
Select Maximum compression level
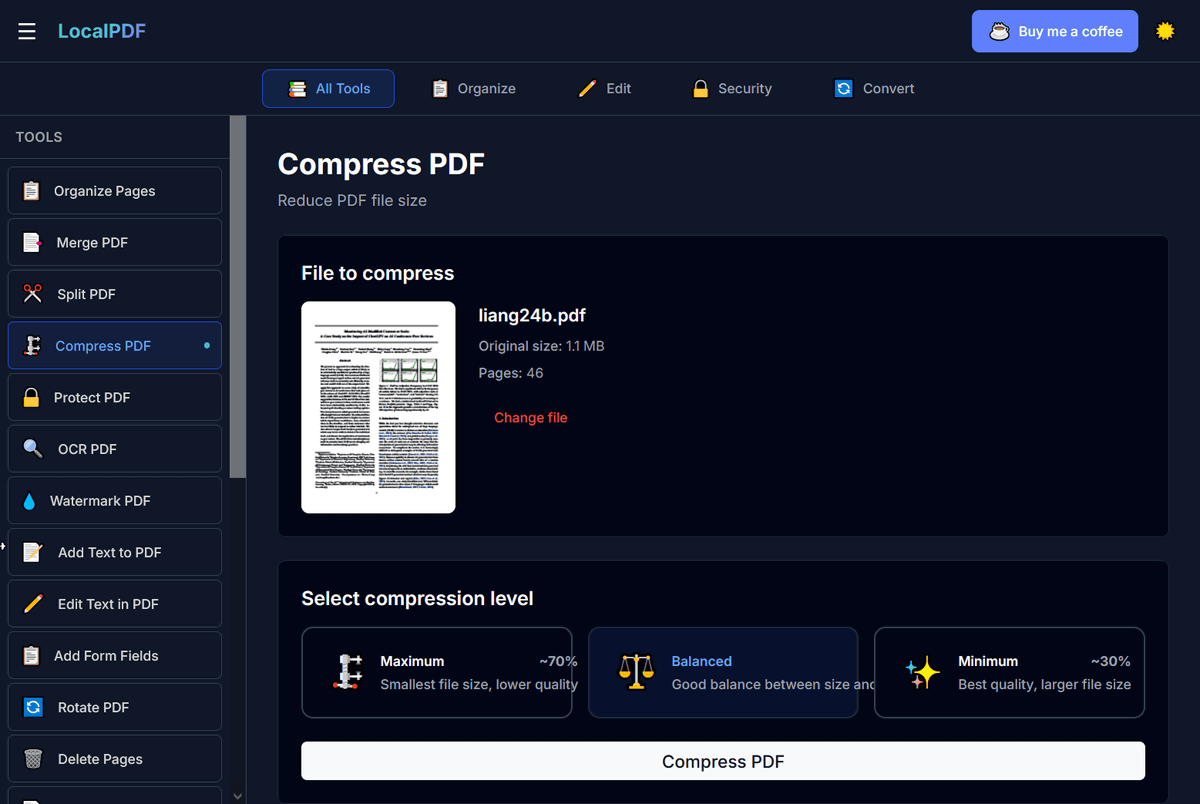pyautogui.click(x=437, y=672)
